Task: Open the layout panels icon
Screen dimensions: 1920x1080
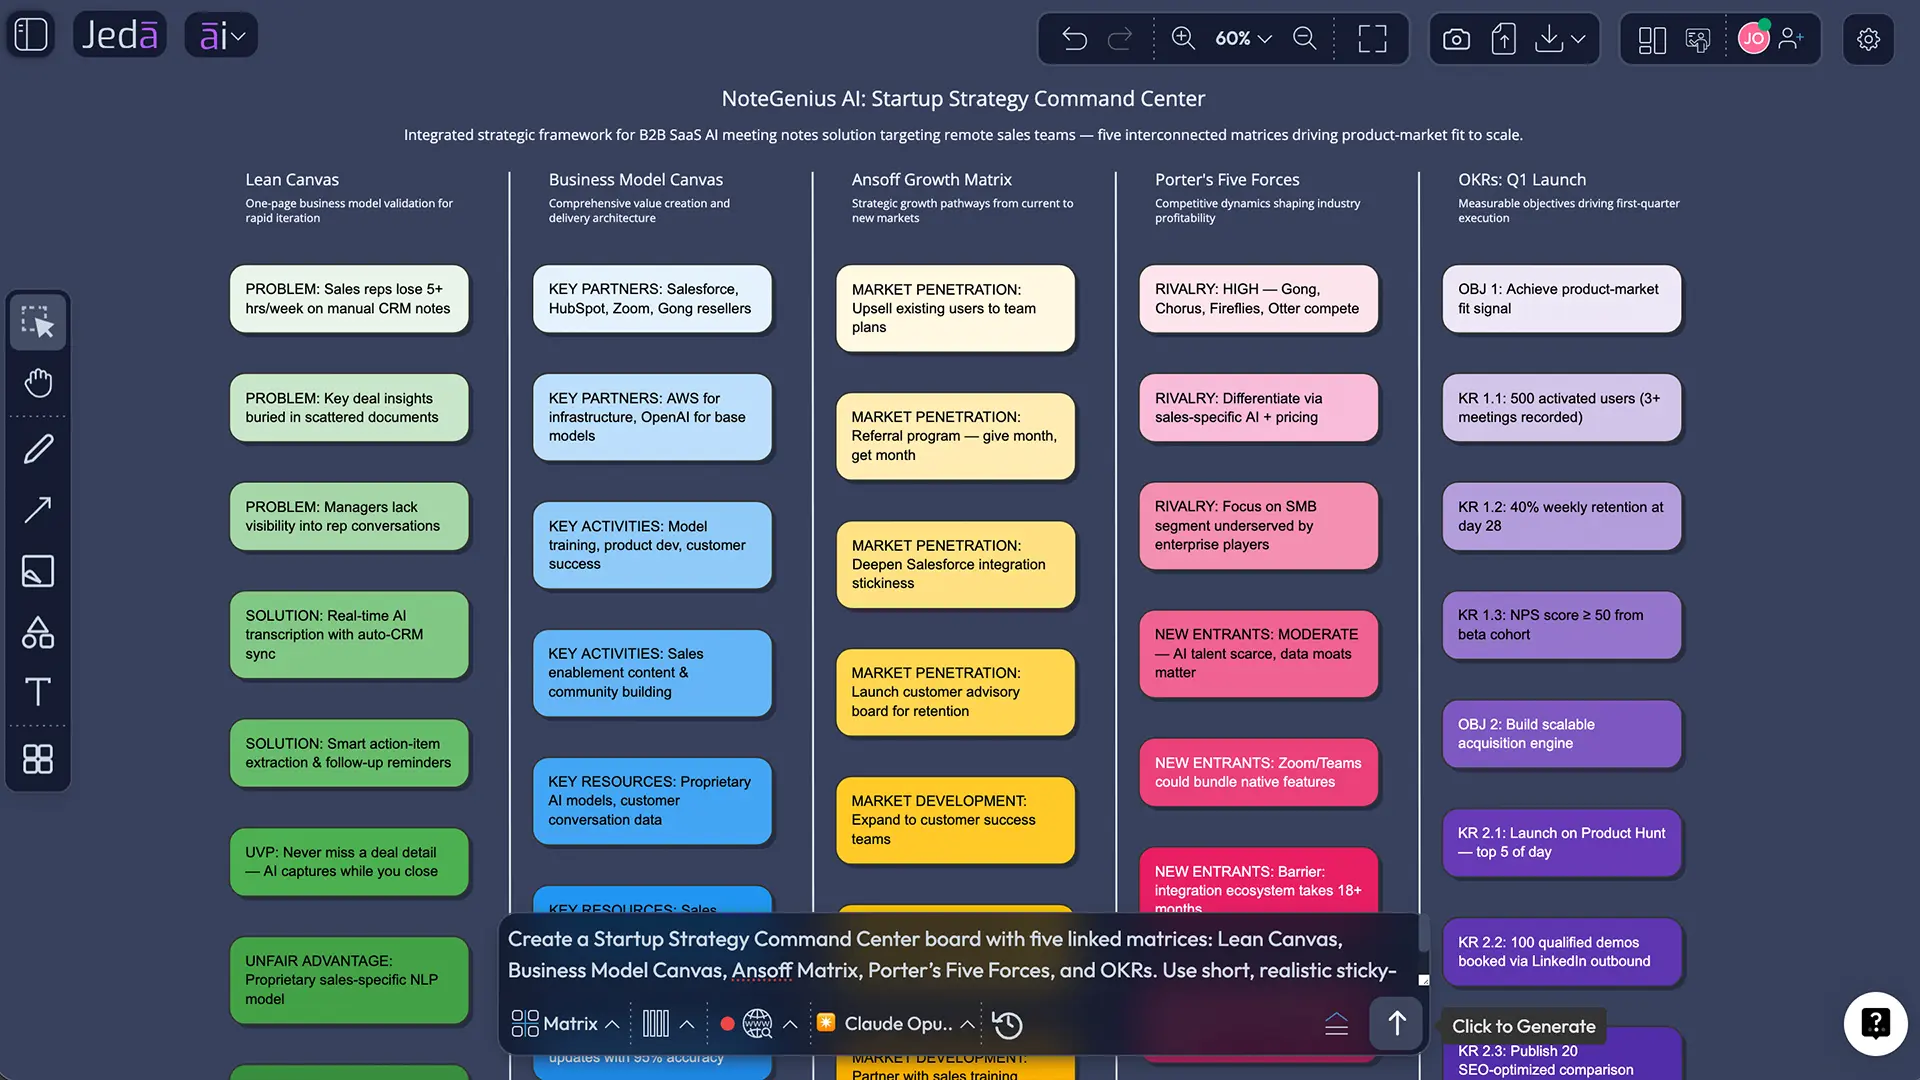Action: tap(1652, 39)
